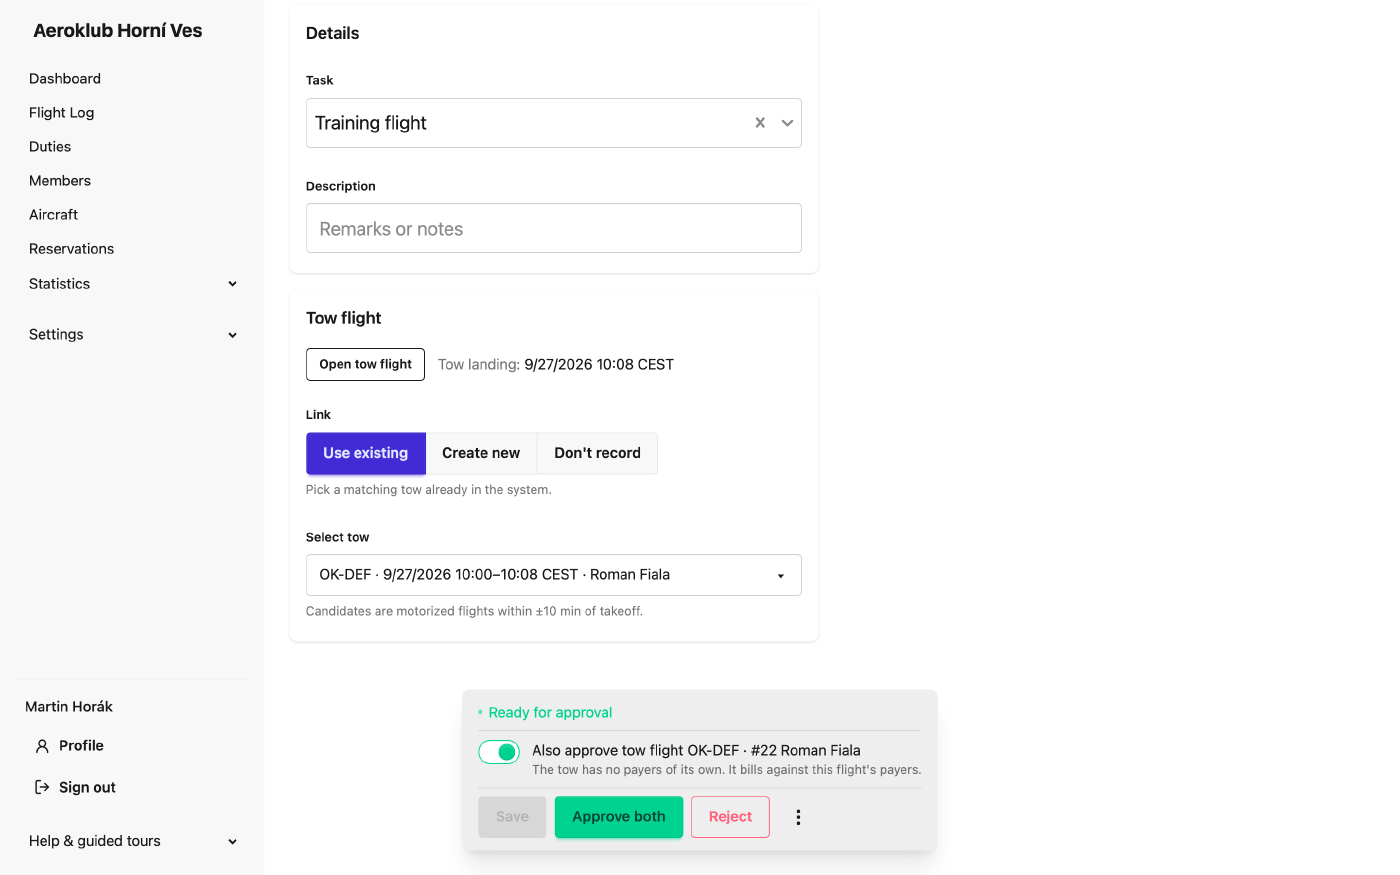Click 'The tow has no payers' note
1400x875 pixels.
pyautogui.click(x=727, y=770)
